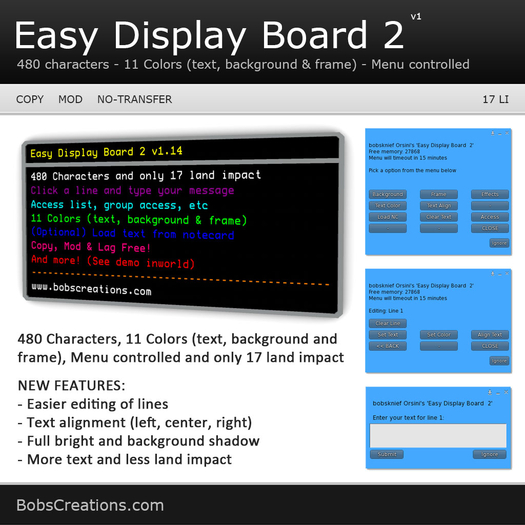
Task: Choose Text Color in main menu dialog
Action: coord(388,206)
